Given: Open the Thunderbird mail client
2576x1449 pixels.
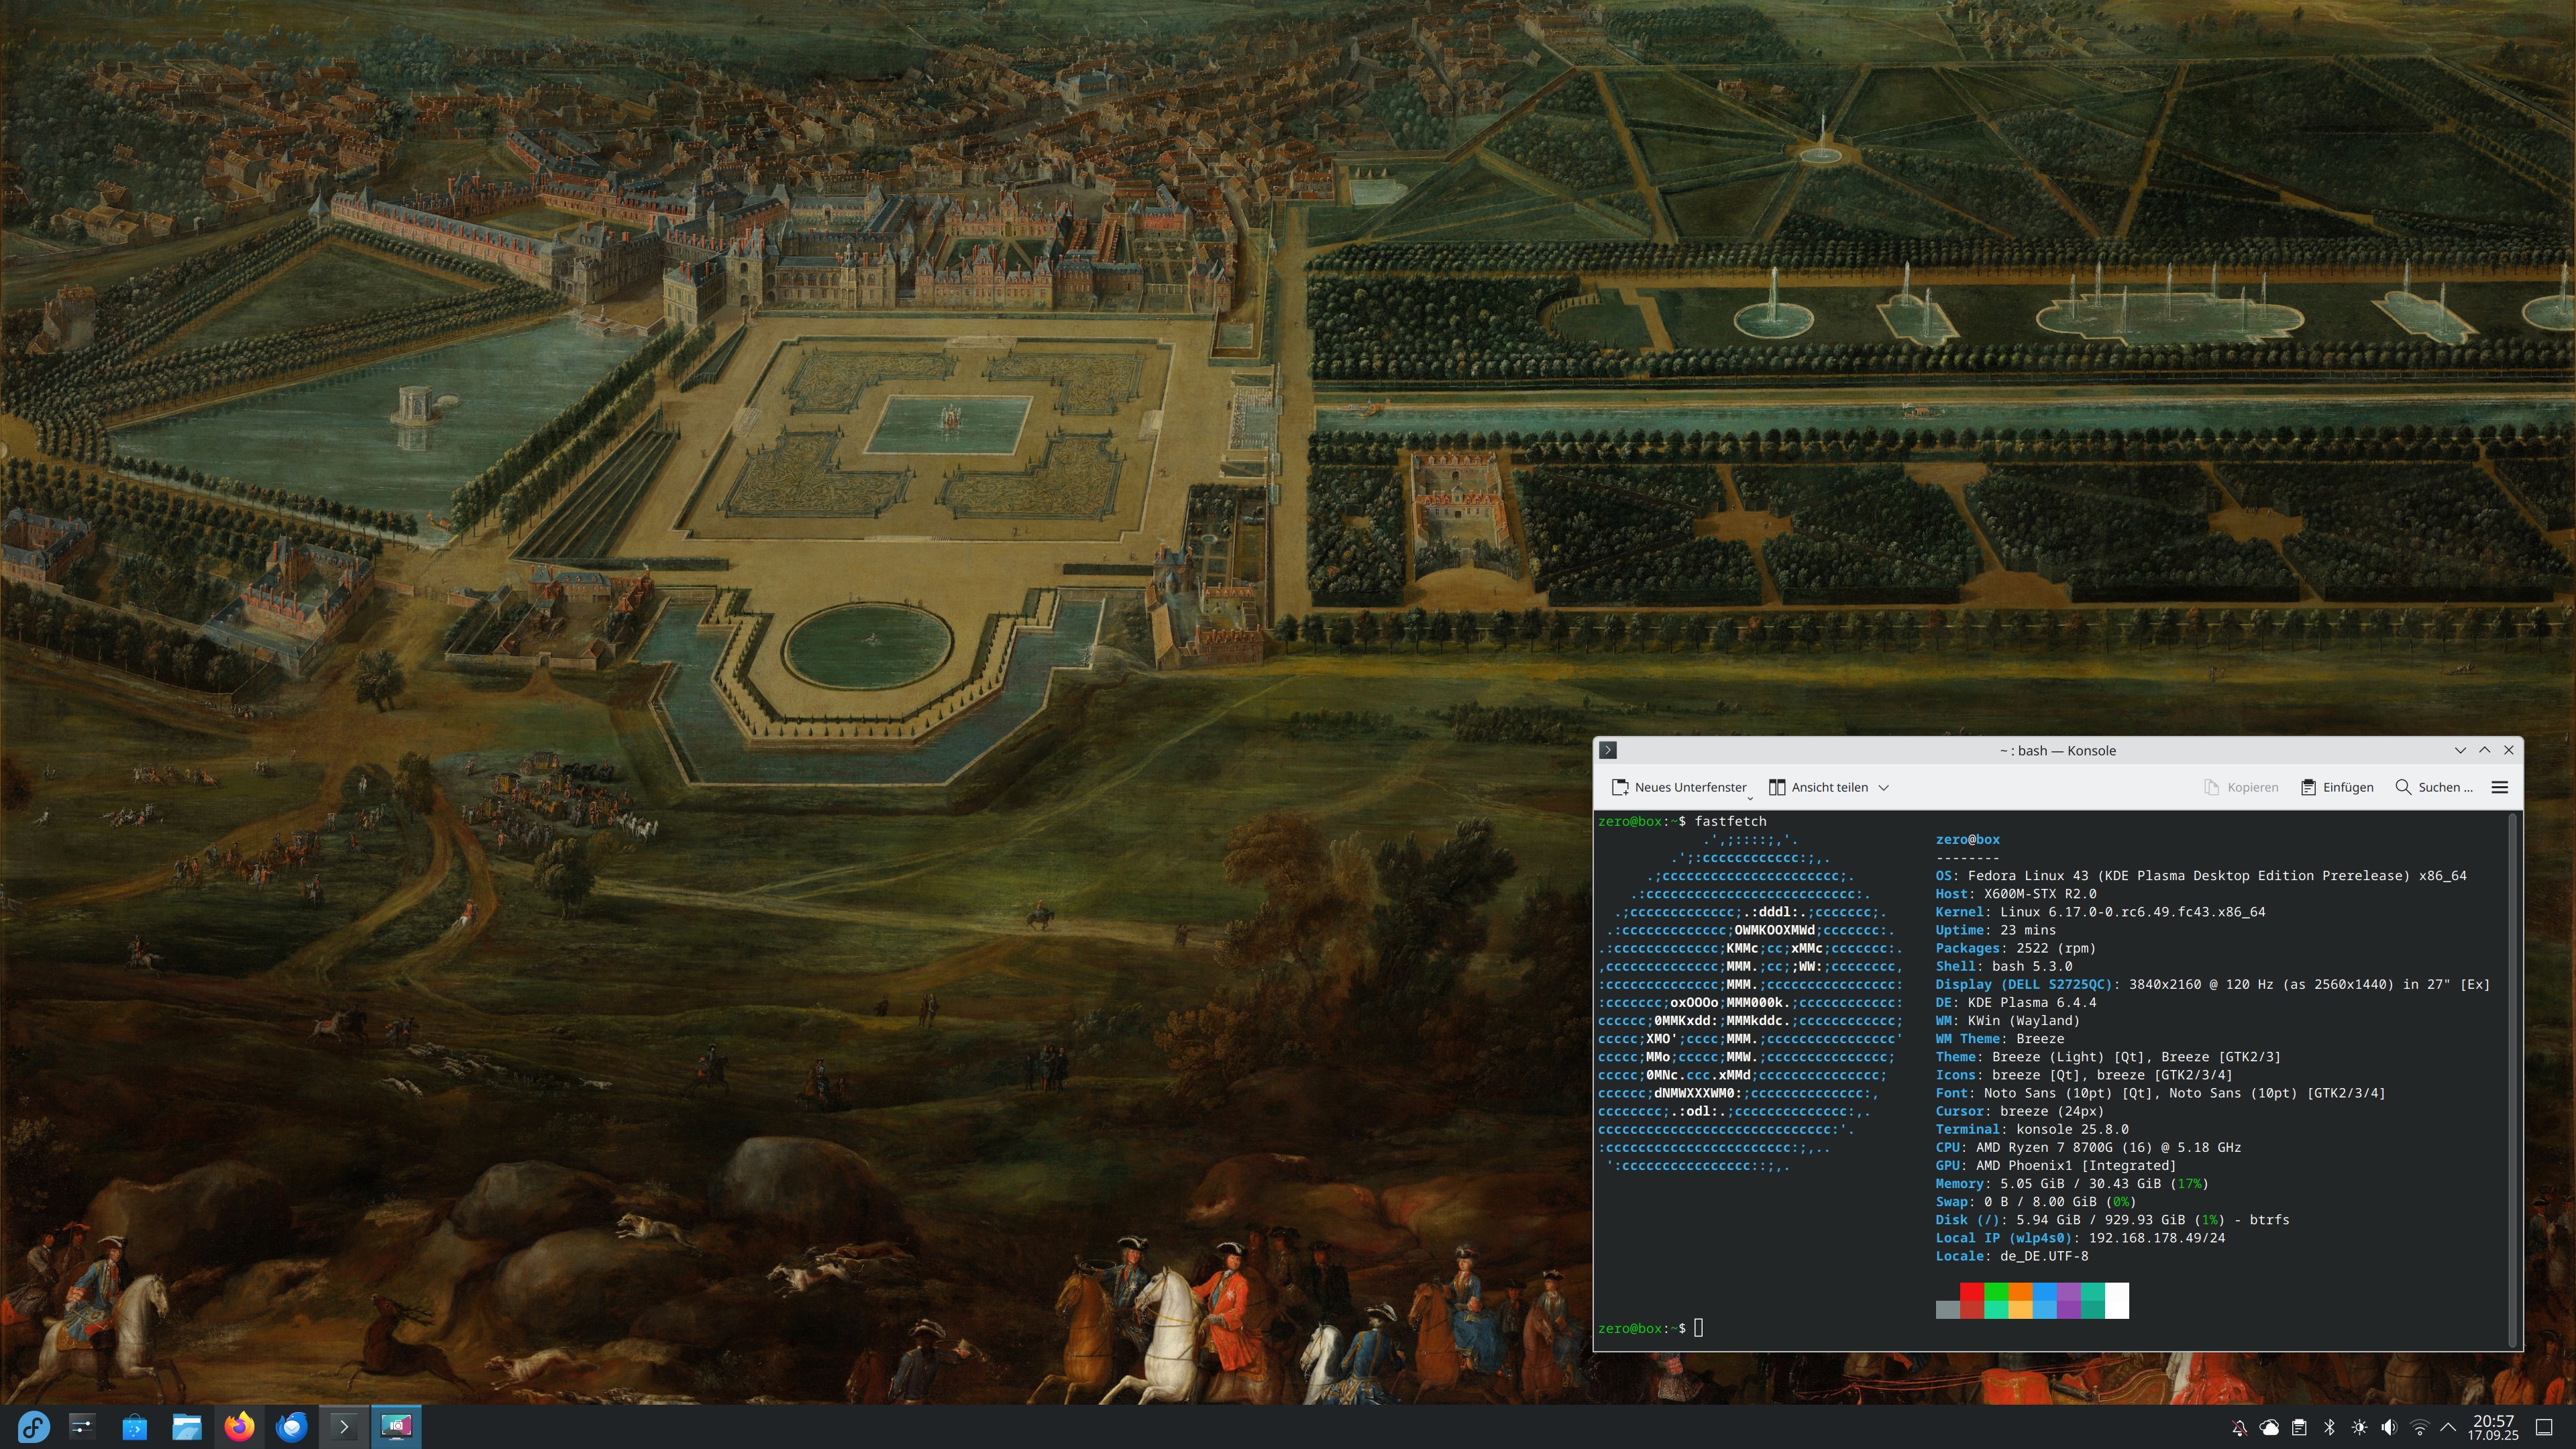Looking at the screenshot, I should (291, 1426).
